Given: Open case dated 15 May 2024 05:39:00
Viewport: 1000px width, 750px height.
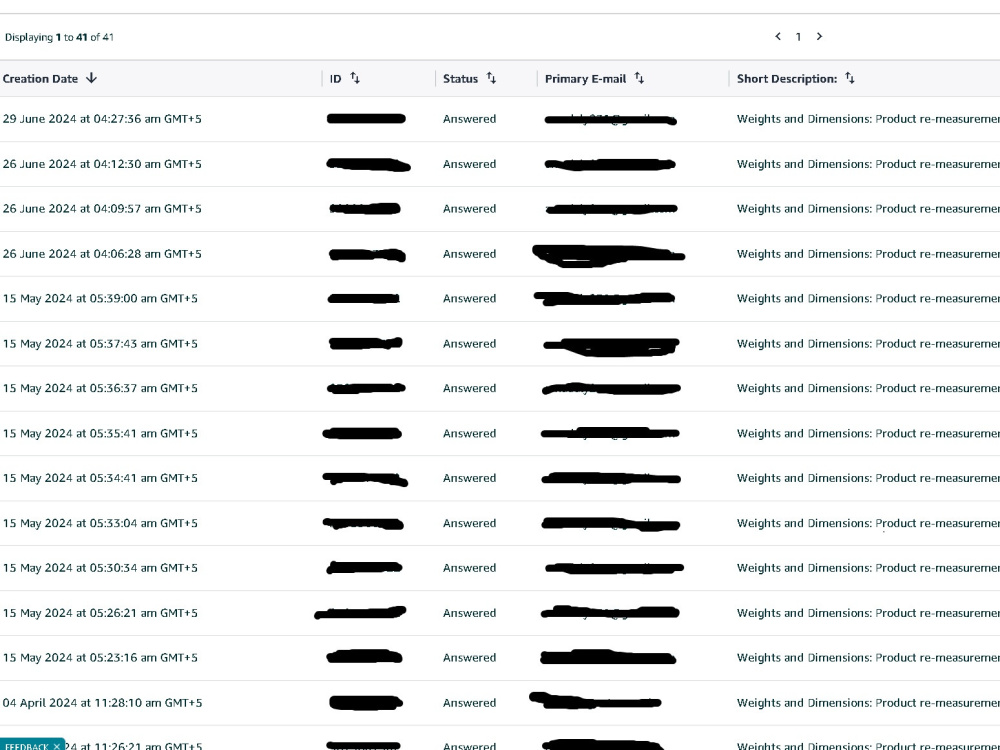Looking at the screenshot, I should pos(100,298).
